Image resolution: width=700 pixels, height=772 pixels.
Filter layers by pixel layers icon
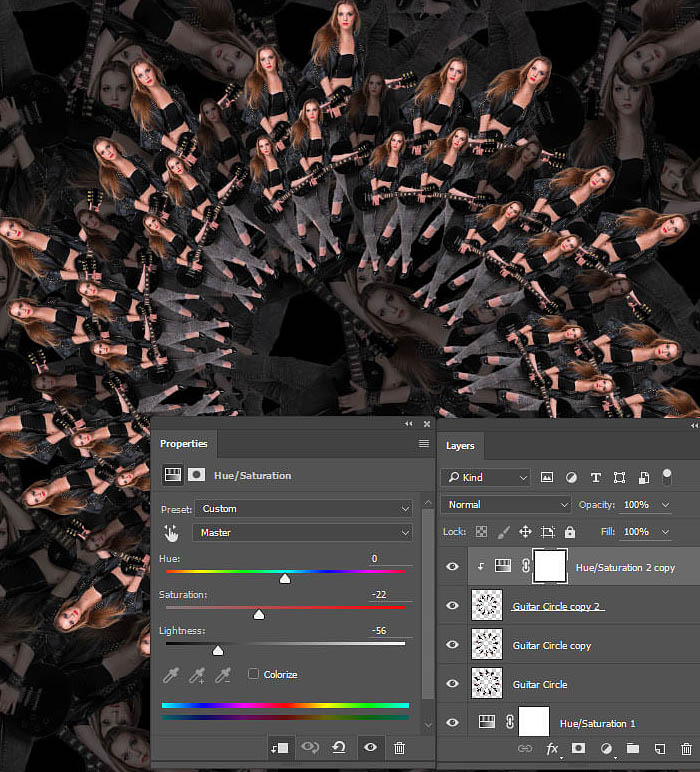(547, 477)
